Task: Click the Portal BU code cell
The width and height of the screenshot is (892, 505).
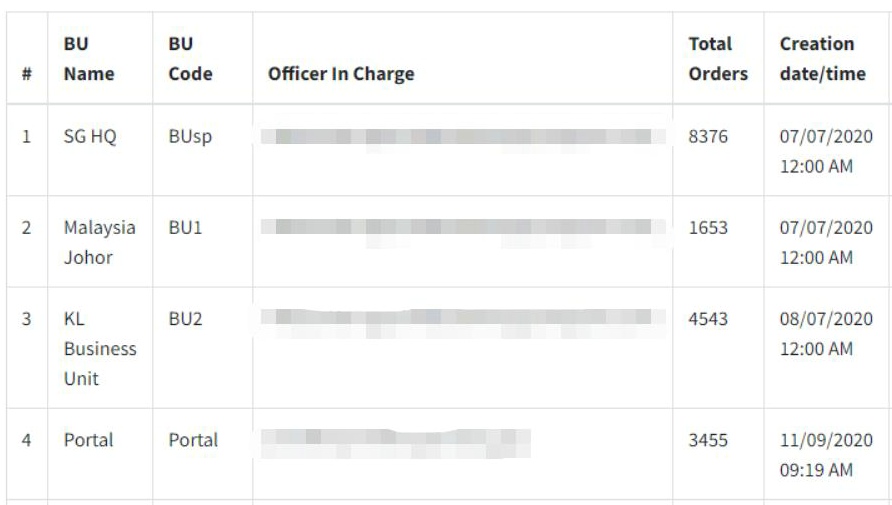Action: pos(193,440)
